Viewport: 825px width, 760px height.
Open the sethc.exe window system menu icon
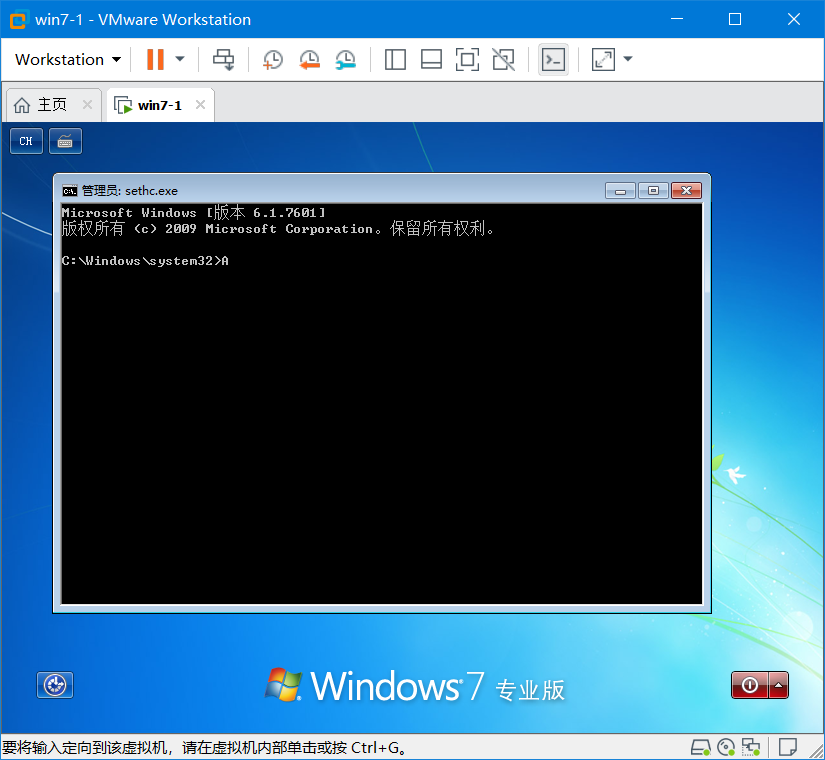pyautogui.click(x=69, y=191)
